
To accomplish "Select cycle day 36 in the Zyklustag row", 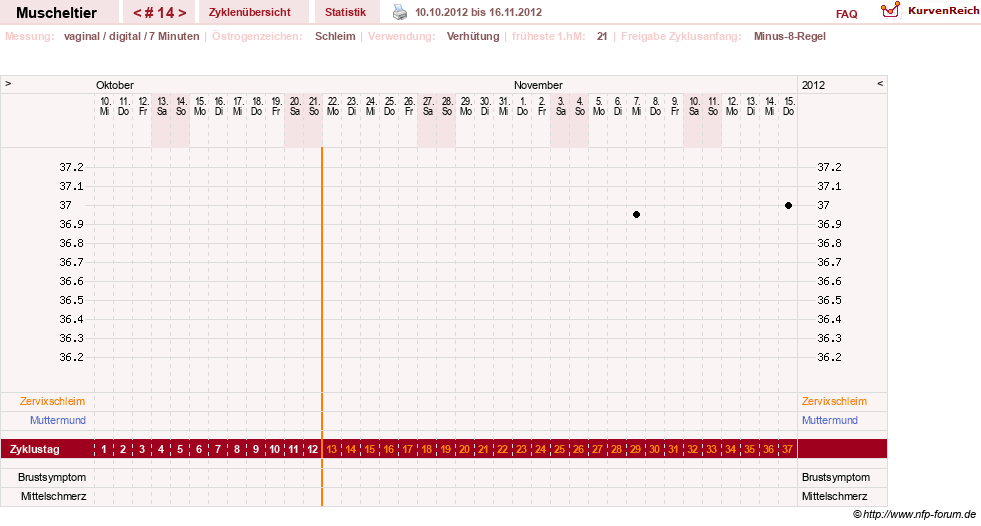I will coord(768,449).
